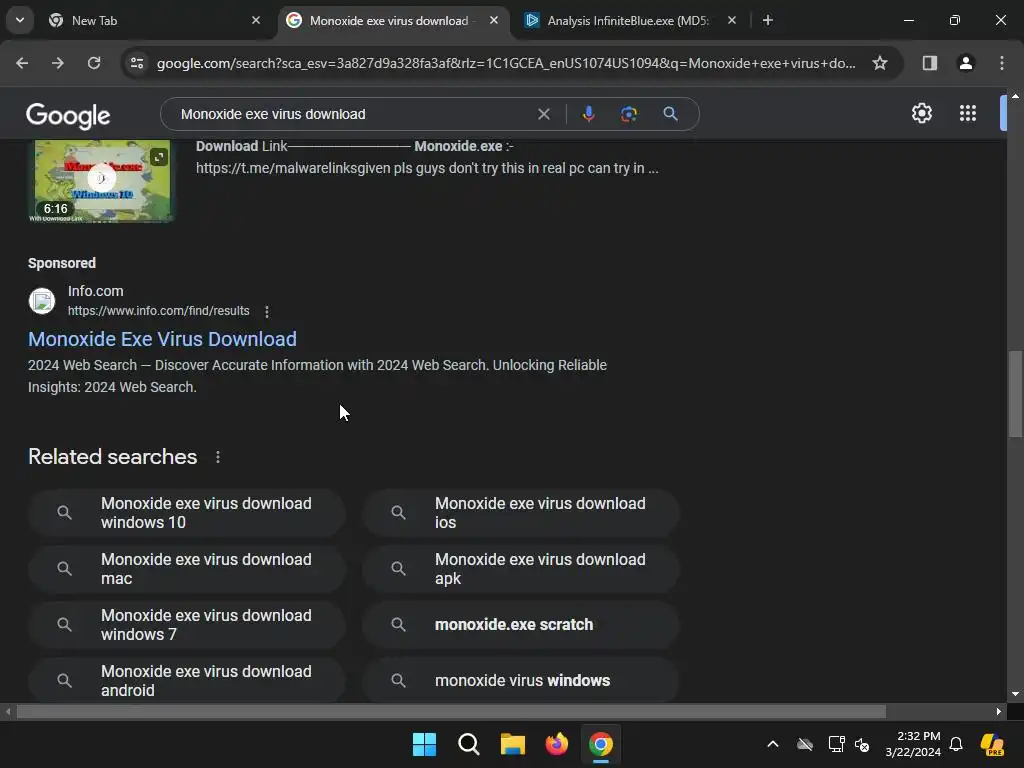Open info.com/find/results URL

tap(159, 311)
